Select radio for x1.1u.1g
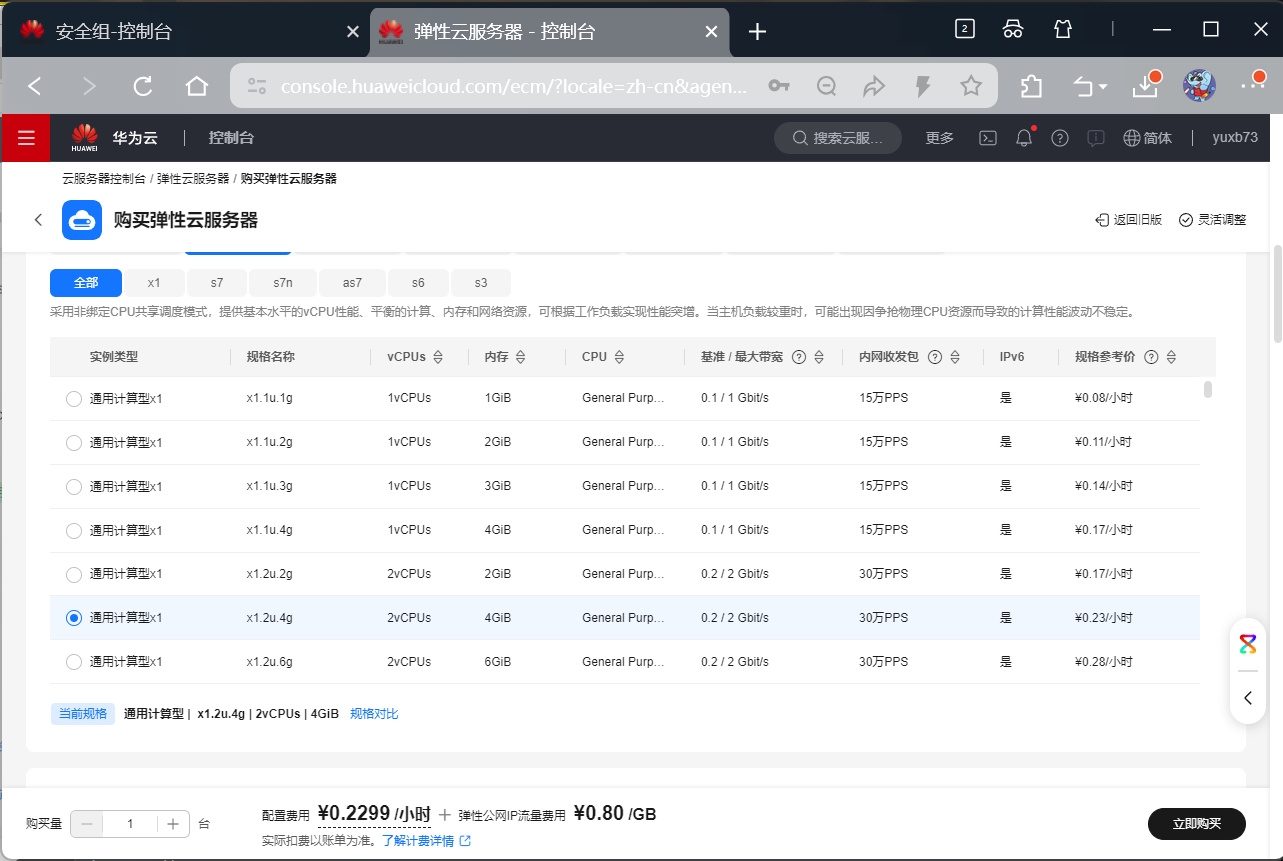Image resolution: width=1283 pixels, height=861 pixels. [x=73, y=398]
